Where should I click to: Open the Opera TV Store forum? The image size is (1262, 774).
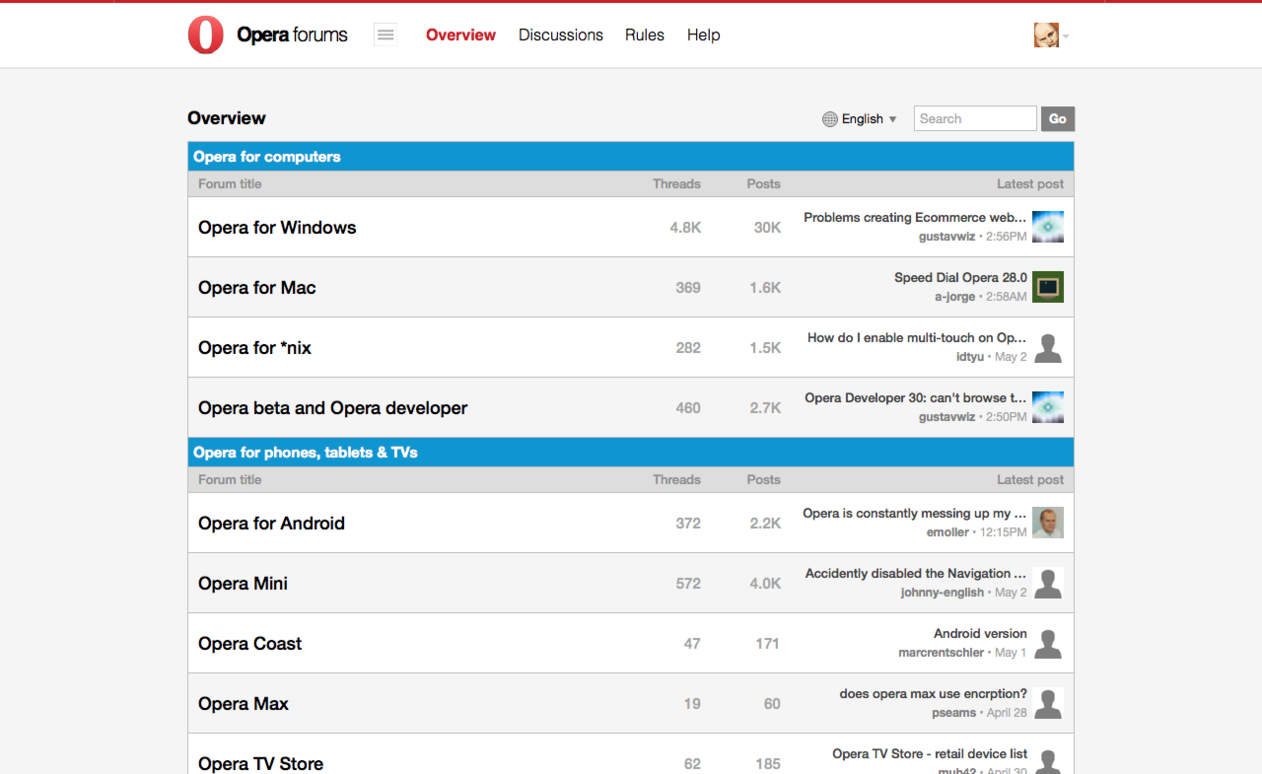click(261, 764)
